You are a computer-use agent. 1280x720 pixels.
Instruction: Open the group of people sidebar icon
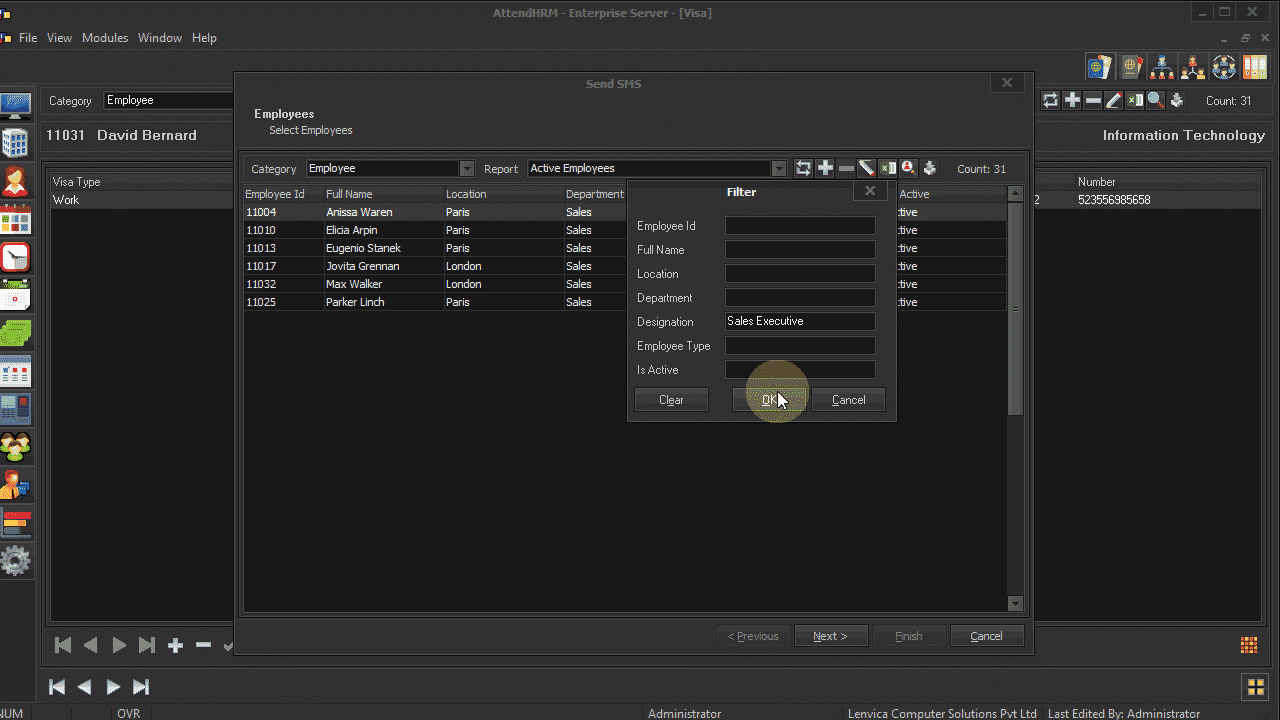click(x=15, y=447)
